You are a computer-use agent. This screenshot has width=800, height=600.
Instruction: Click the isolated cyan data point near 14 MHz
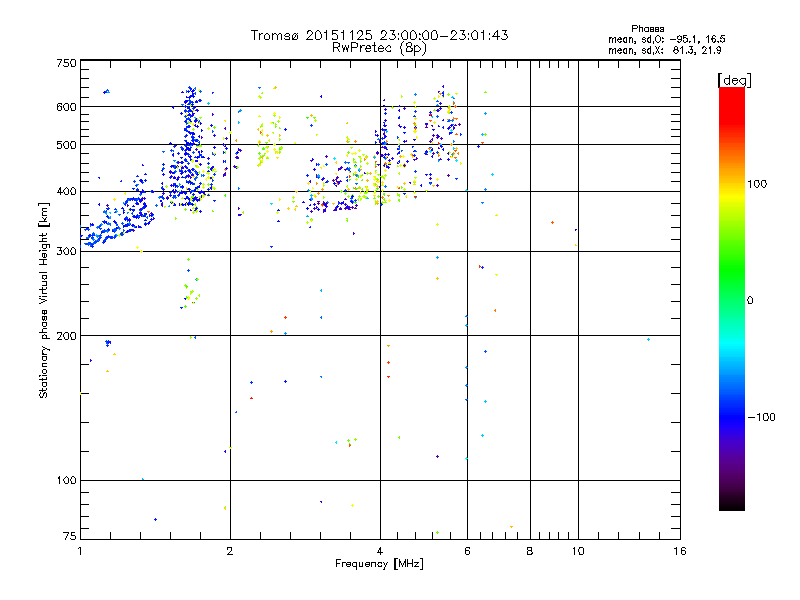point(648,339)
